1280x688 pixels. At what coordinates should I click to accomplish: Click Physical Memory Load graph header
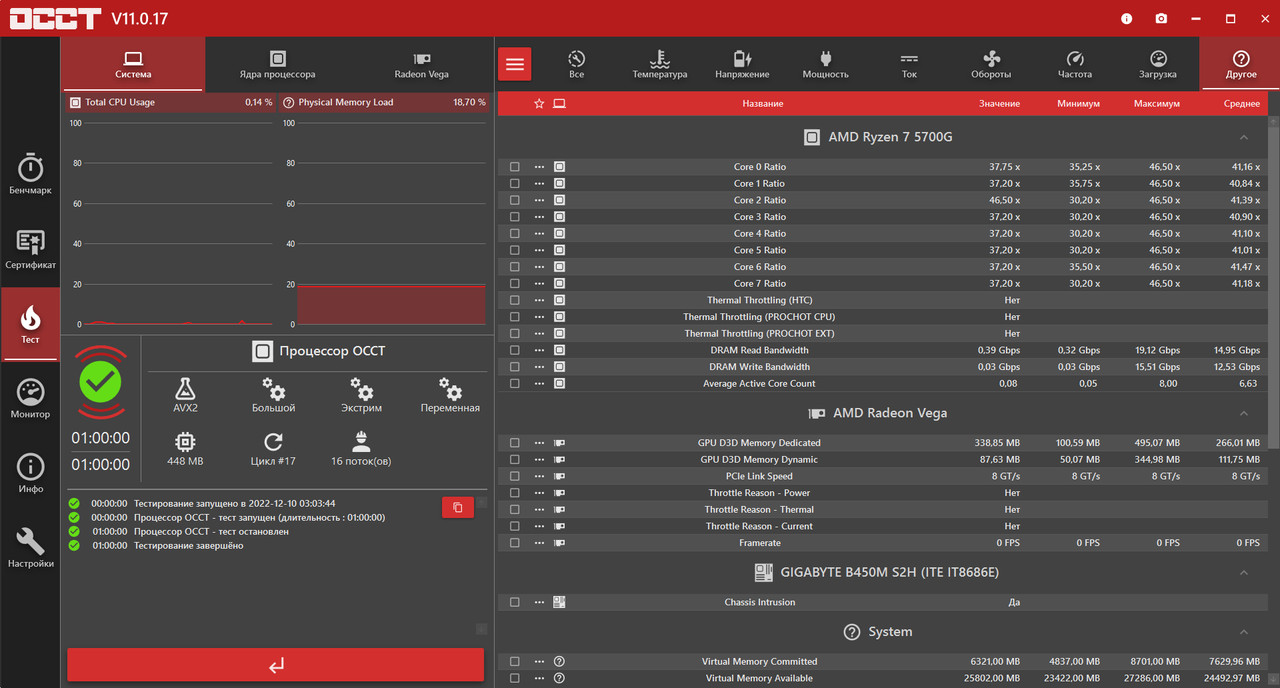click(383, 102)
